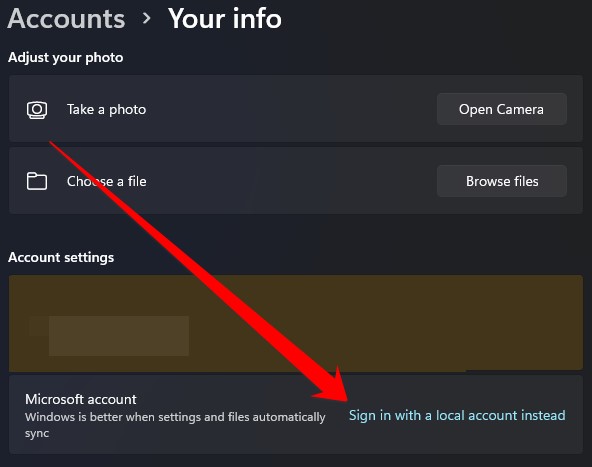Screen dimensions: 592x467
Task: Open Camera to take a photo
Action: (x=502, y=109)
